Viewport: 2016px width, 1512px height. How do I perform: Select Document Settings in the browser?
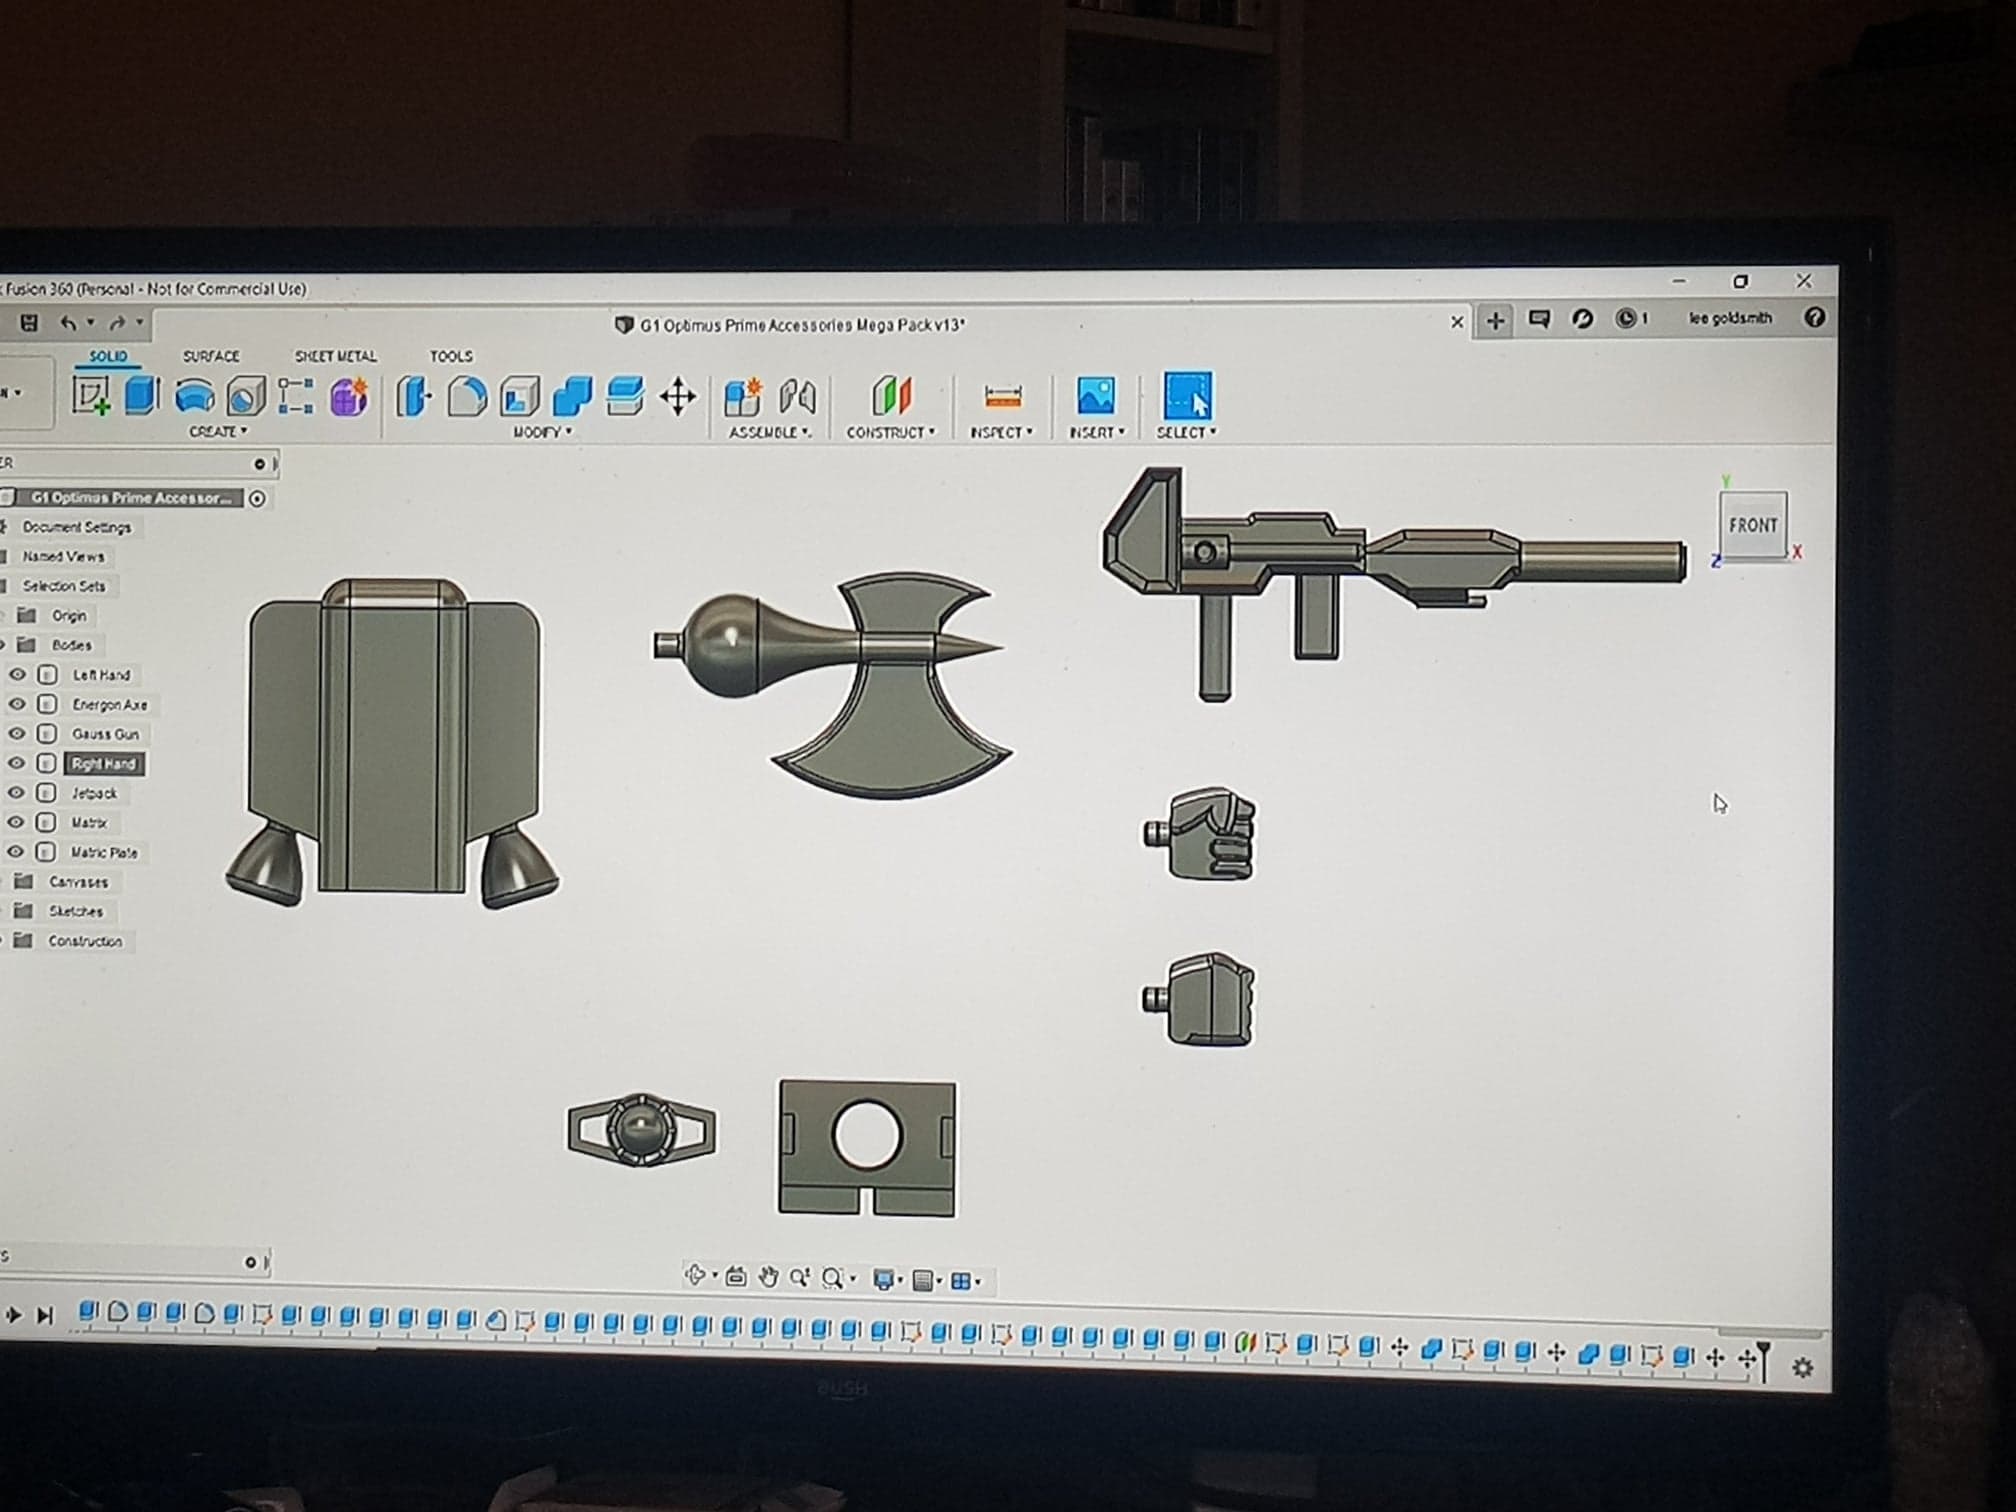[77, 527]
